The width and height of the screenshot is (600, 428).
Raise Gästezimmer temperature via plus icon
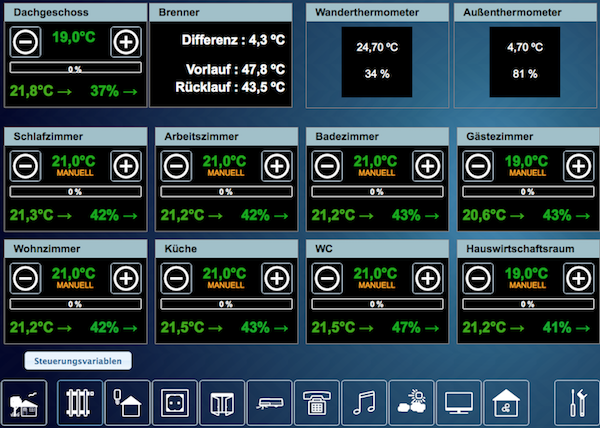pyautogui.click(x=579, y=166)
